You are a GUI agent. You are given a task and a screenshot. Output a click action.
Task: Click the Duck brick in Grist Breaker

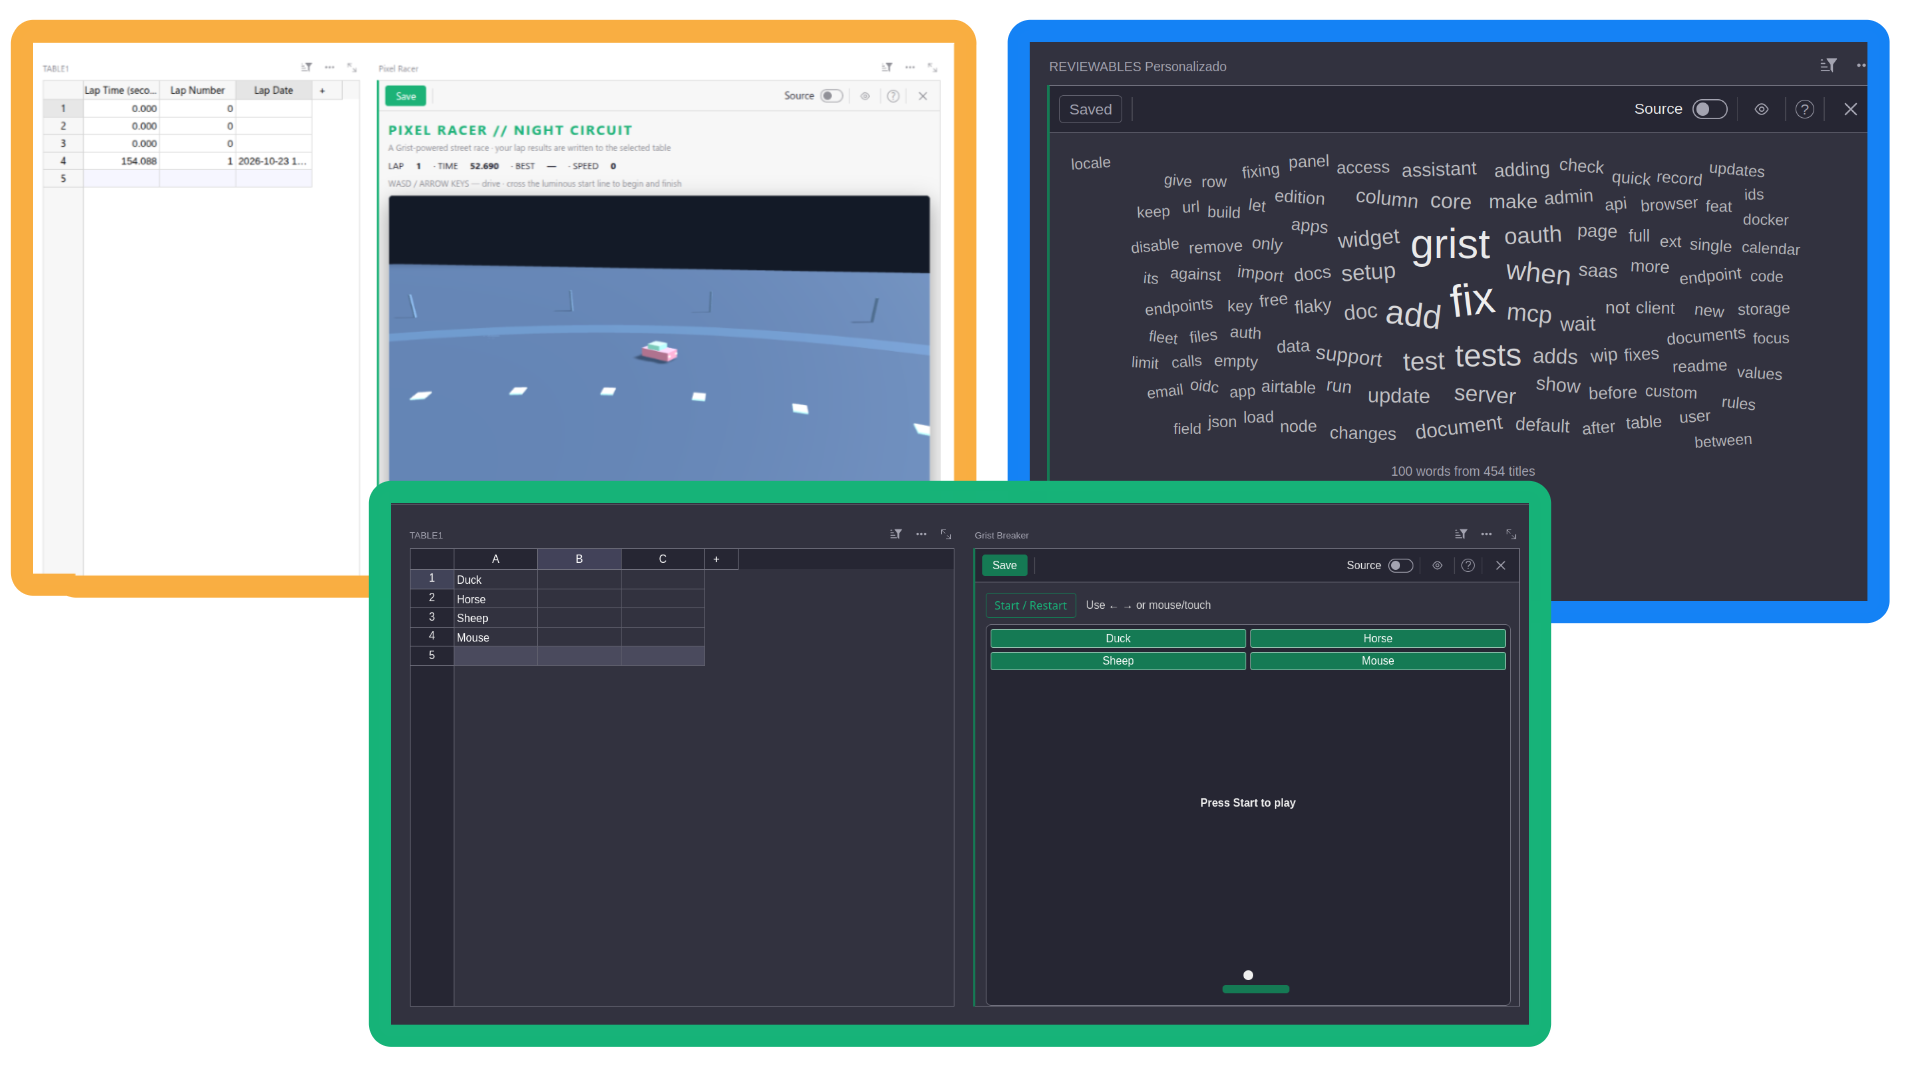[x=1118, y=638]
